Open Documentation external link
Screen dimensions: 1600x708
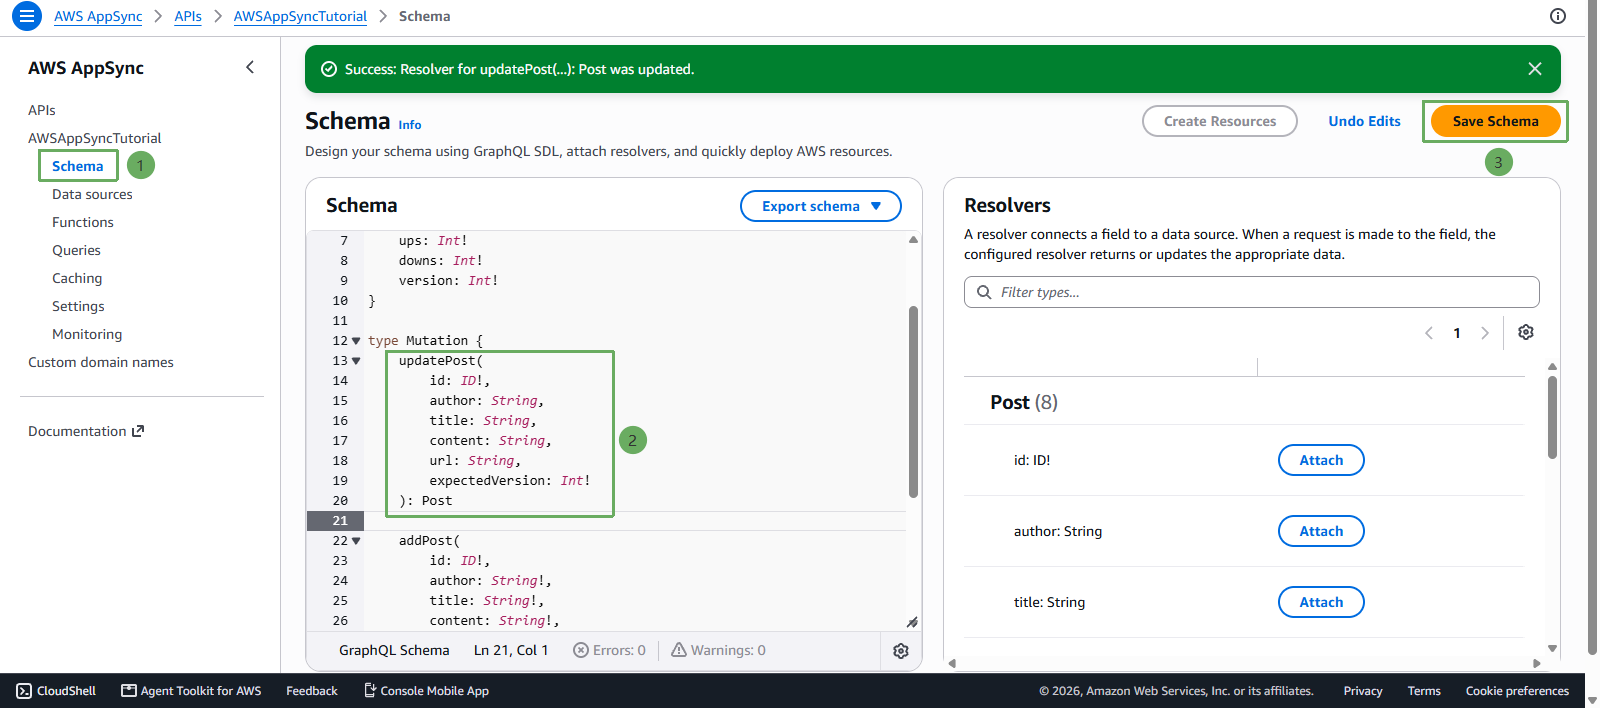coord(86,431)
